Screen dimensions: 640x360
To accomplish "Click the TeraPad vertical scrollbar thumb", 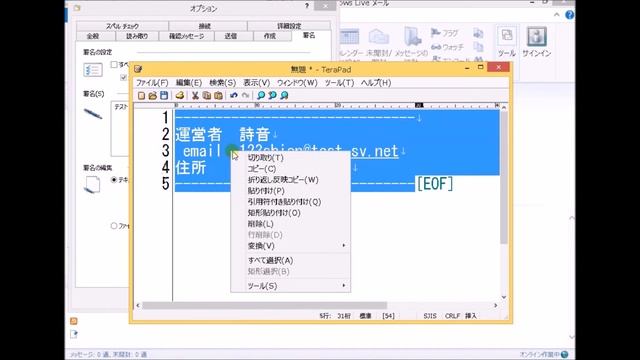I will 504,178.
